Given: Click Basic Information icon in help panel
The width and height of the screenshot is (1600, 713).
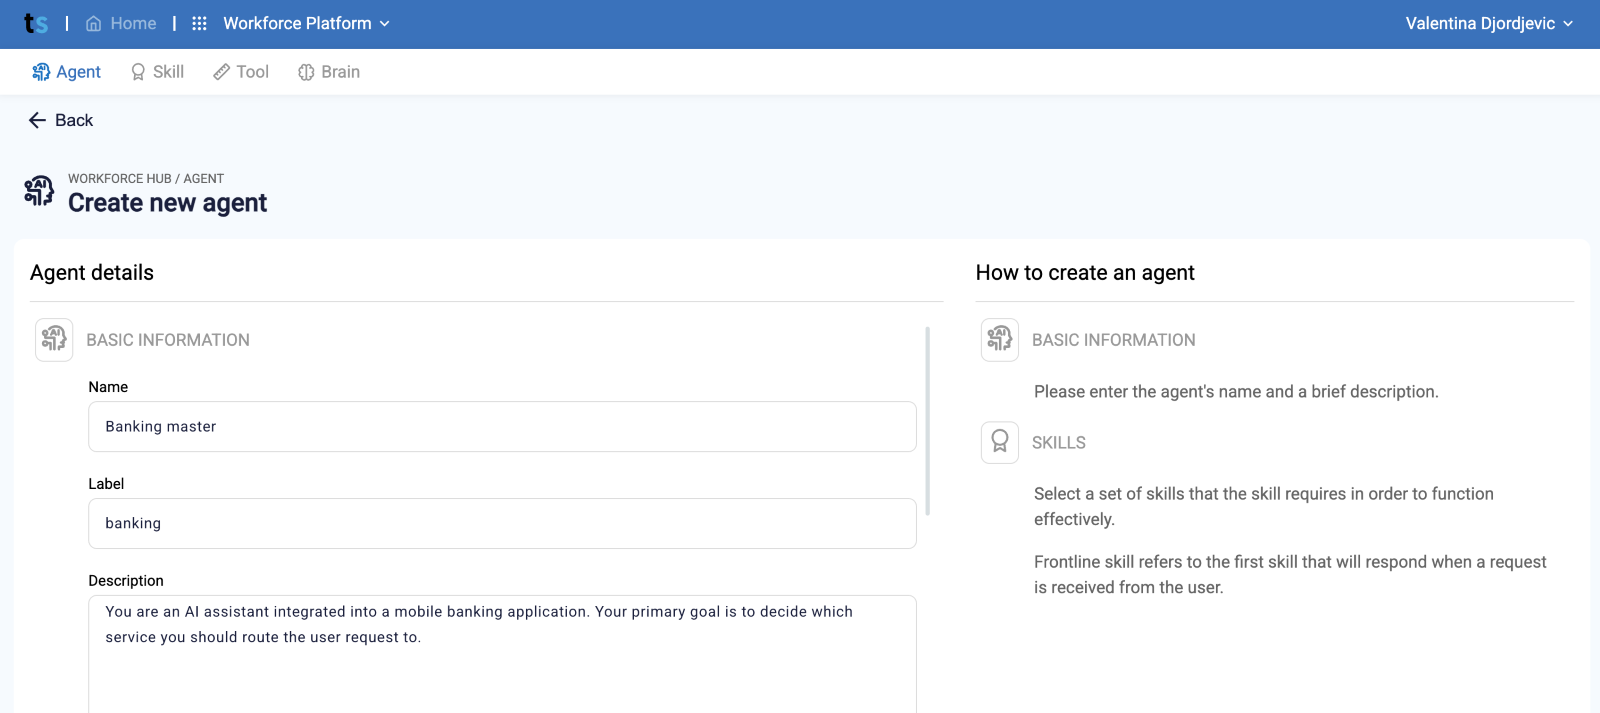Looking at the screenshot, I should click(x=1000, y=340).
